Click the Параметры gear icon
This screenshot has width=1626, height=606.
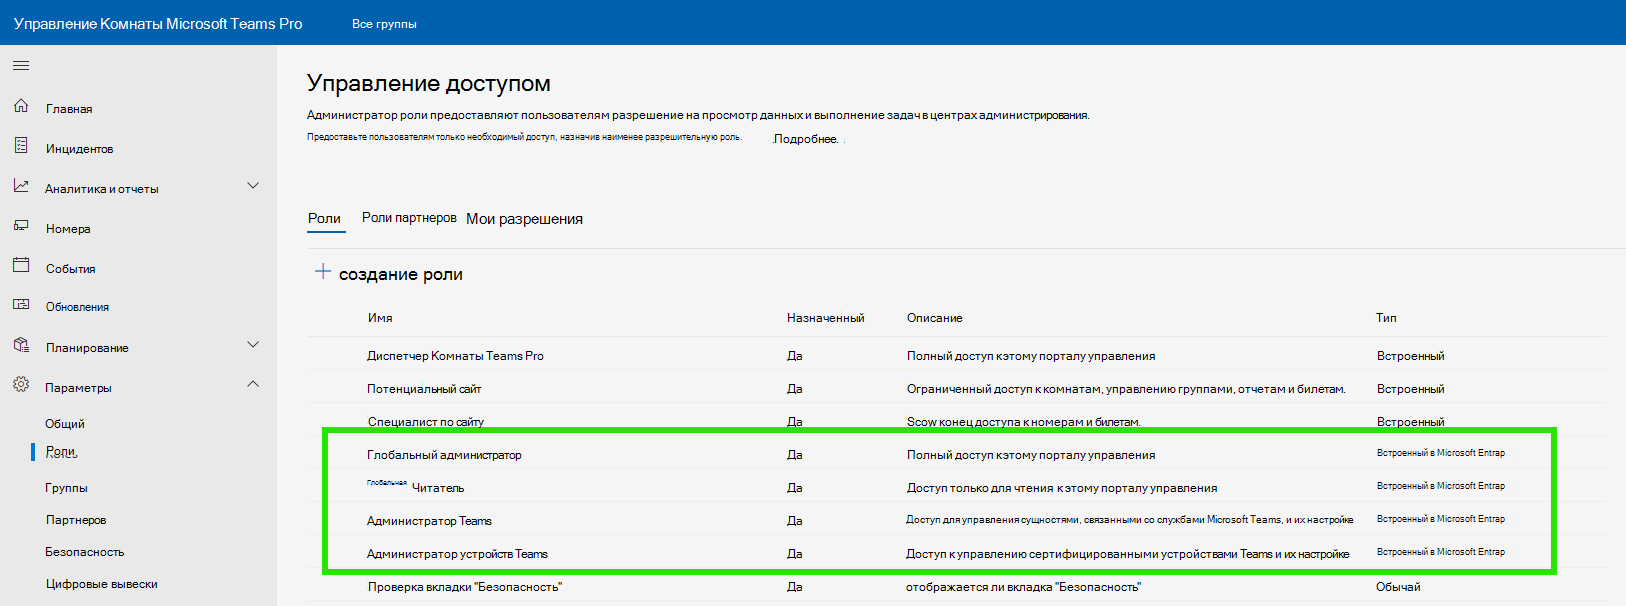21,385
